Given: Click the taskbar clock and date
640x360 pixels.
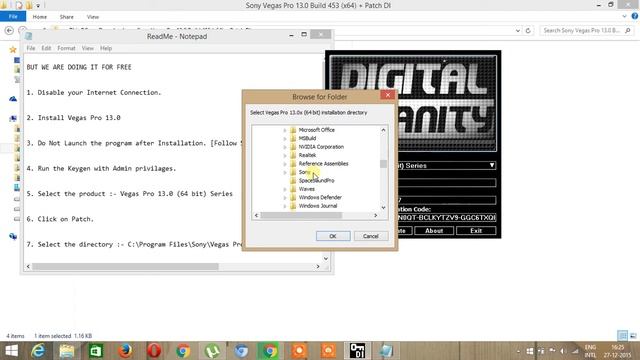Looking at the screenshot, I should click(617, 351).
